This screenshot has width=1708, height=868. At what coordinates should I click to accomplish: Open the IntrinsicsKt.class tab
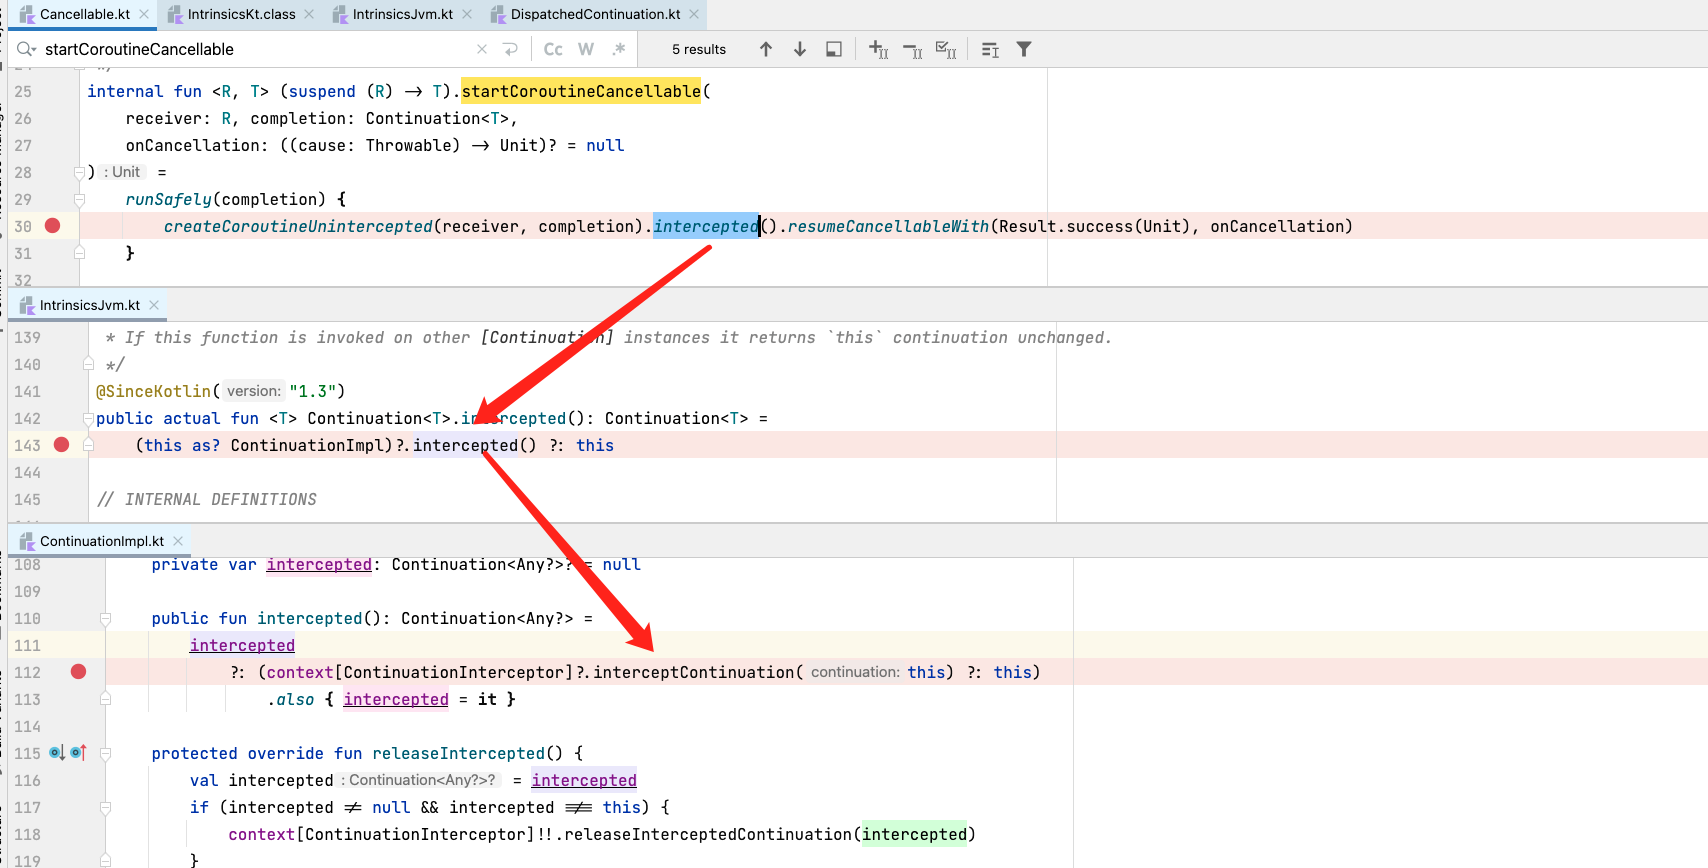pyautogui.click(x=241, y=14)
